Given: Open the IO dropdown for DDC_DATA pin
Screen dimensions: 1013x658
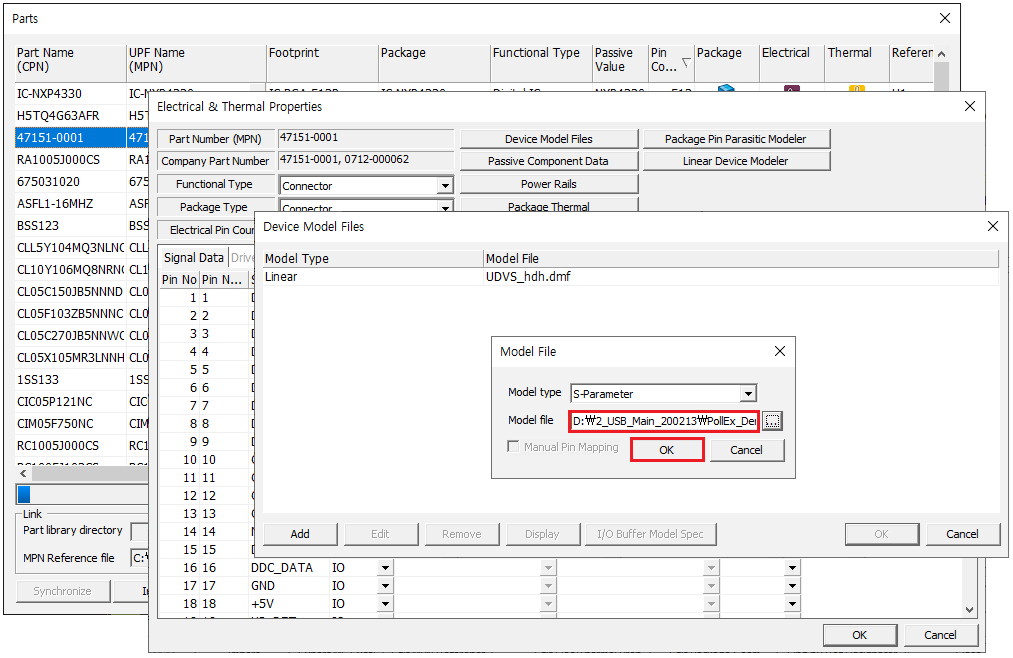Looking at the screenshot, I should pyautogui.click(x=385, y=568).
